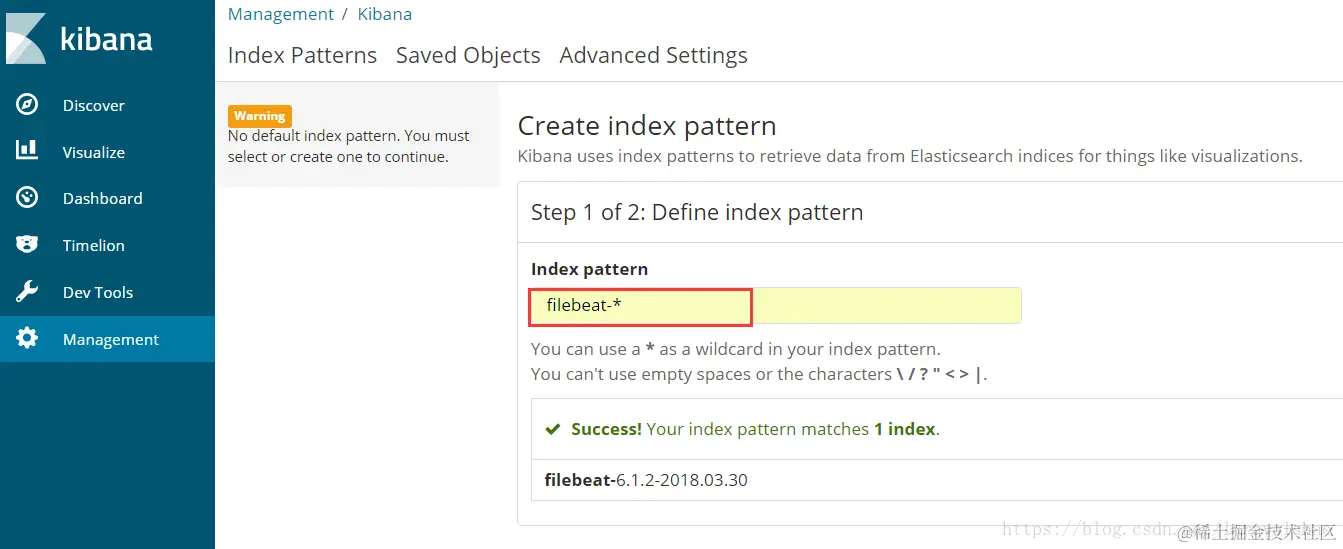Switch to the Index Patterns tab
The height and width of the screenshot is (549, 1343).
click(302, 55)
